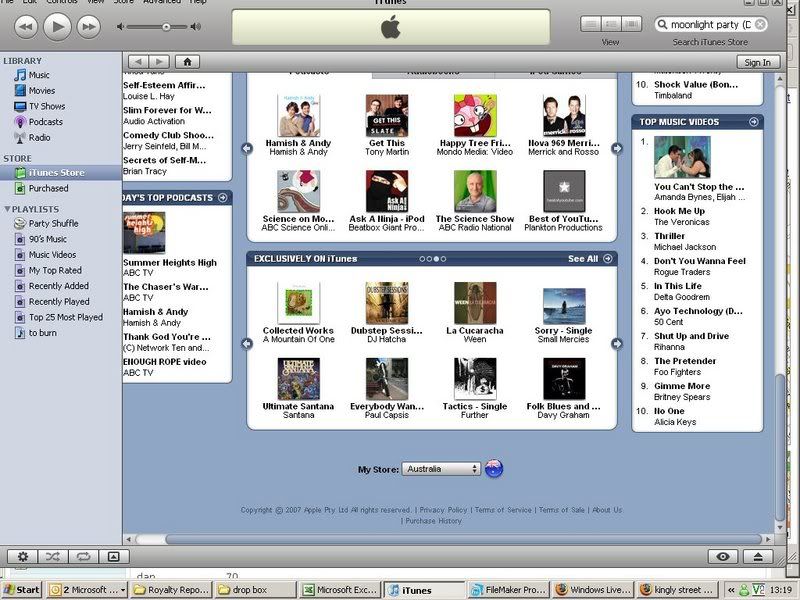Click the eye Browse button
This screenshot has height=600, width=800.
723,557
